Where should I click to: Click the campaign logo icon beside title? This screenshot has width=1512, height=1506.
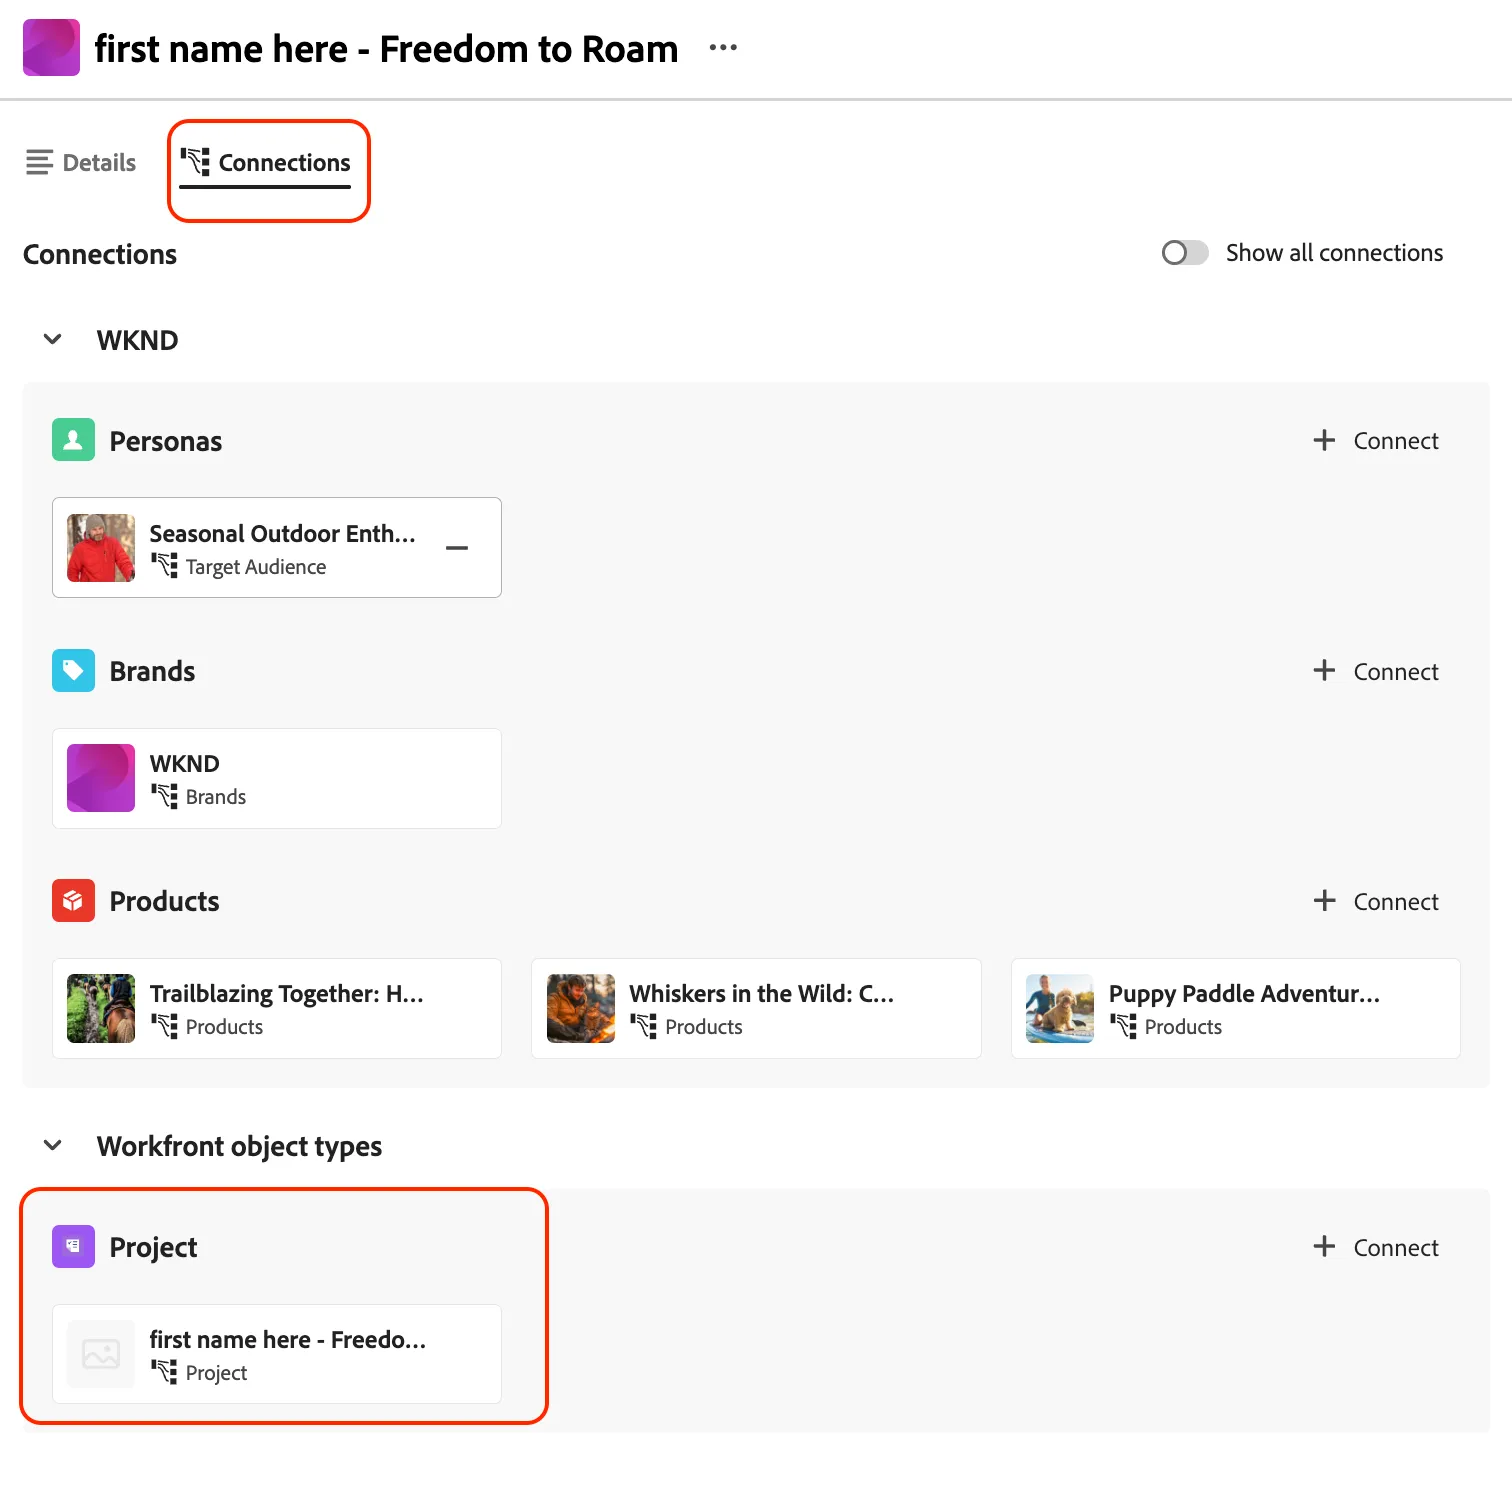[51, 47]
